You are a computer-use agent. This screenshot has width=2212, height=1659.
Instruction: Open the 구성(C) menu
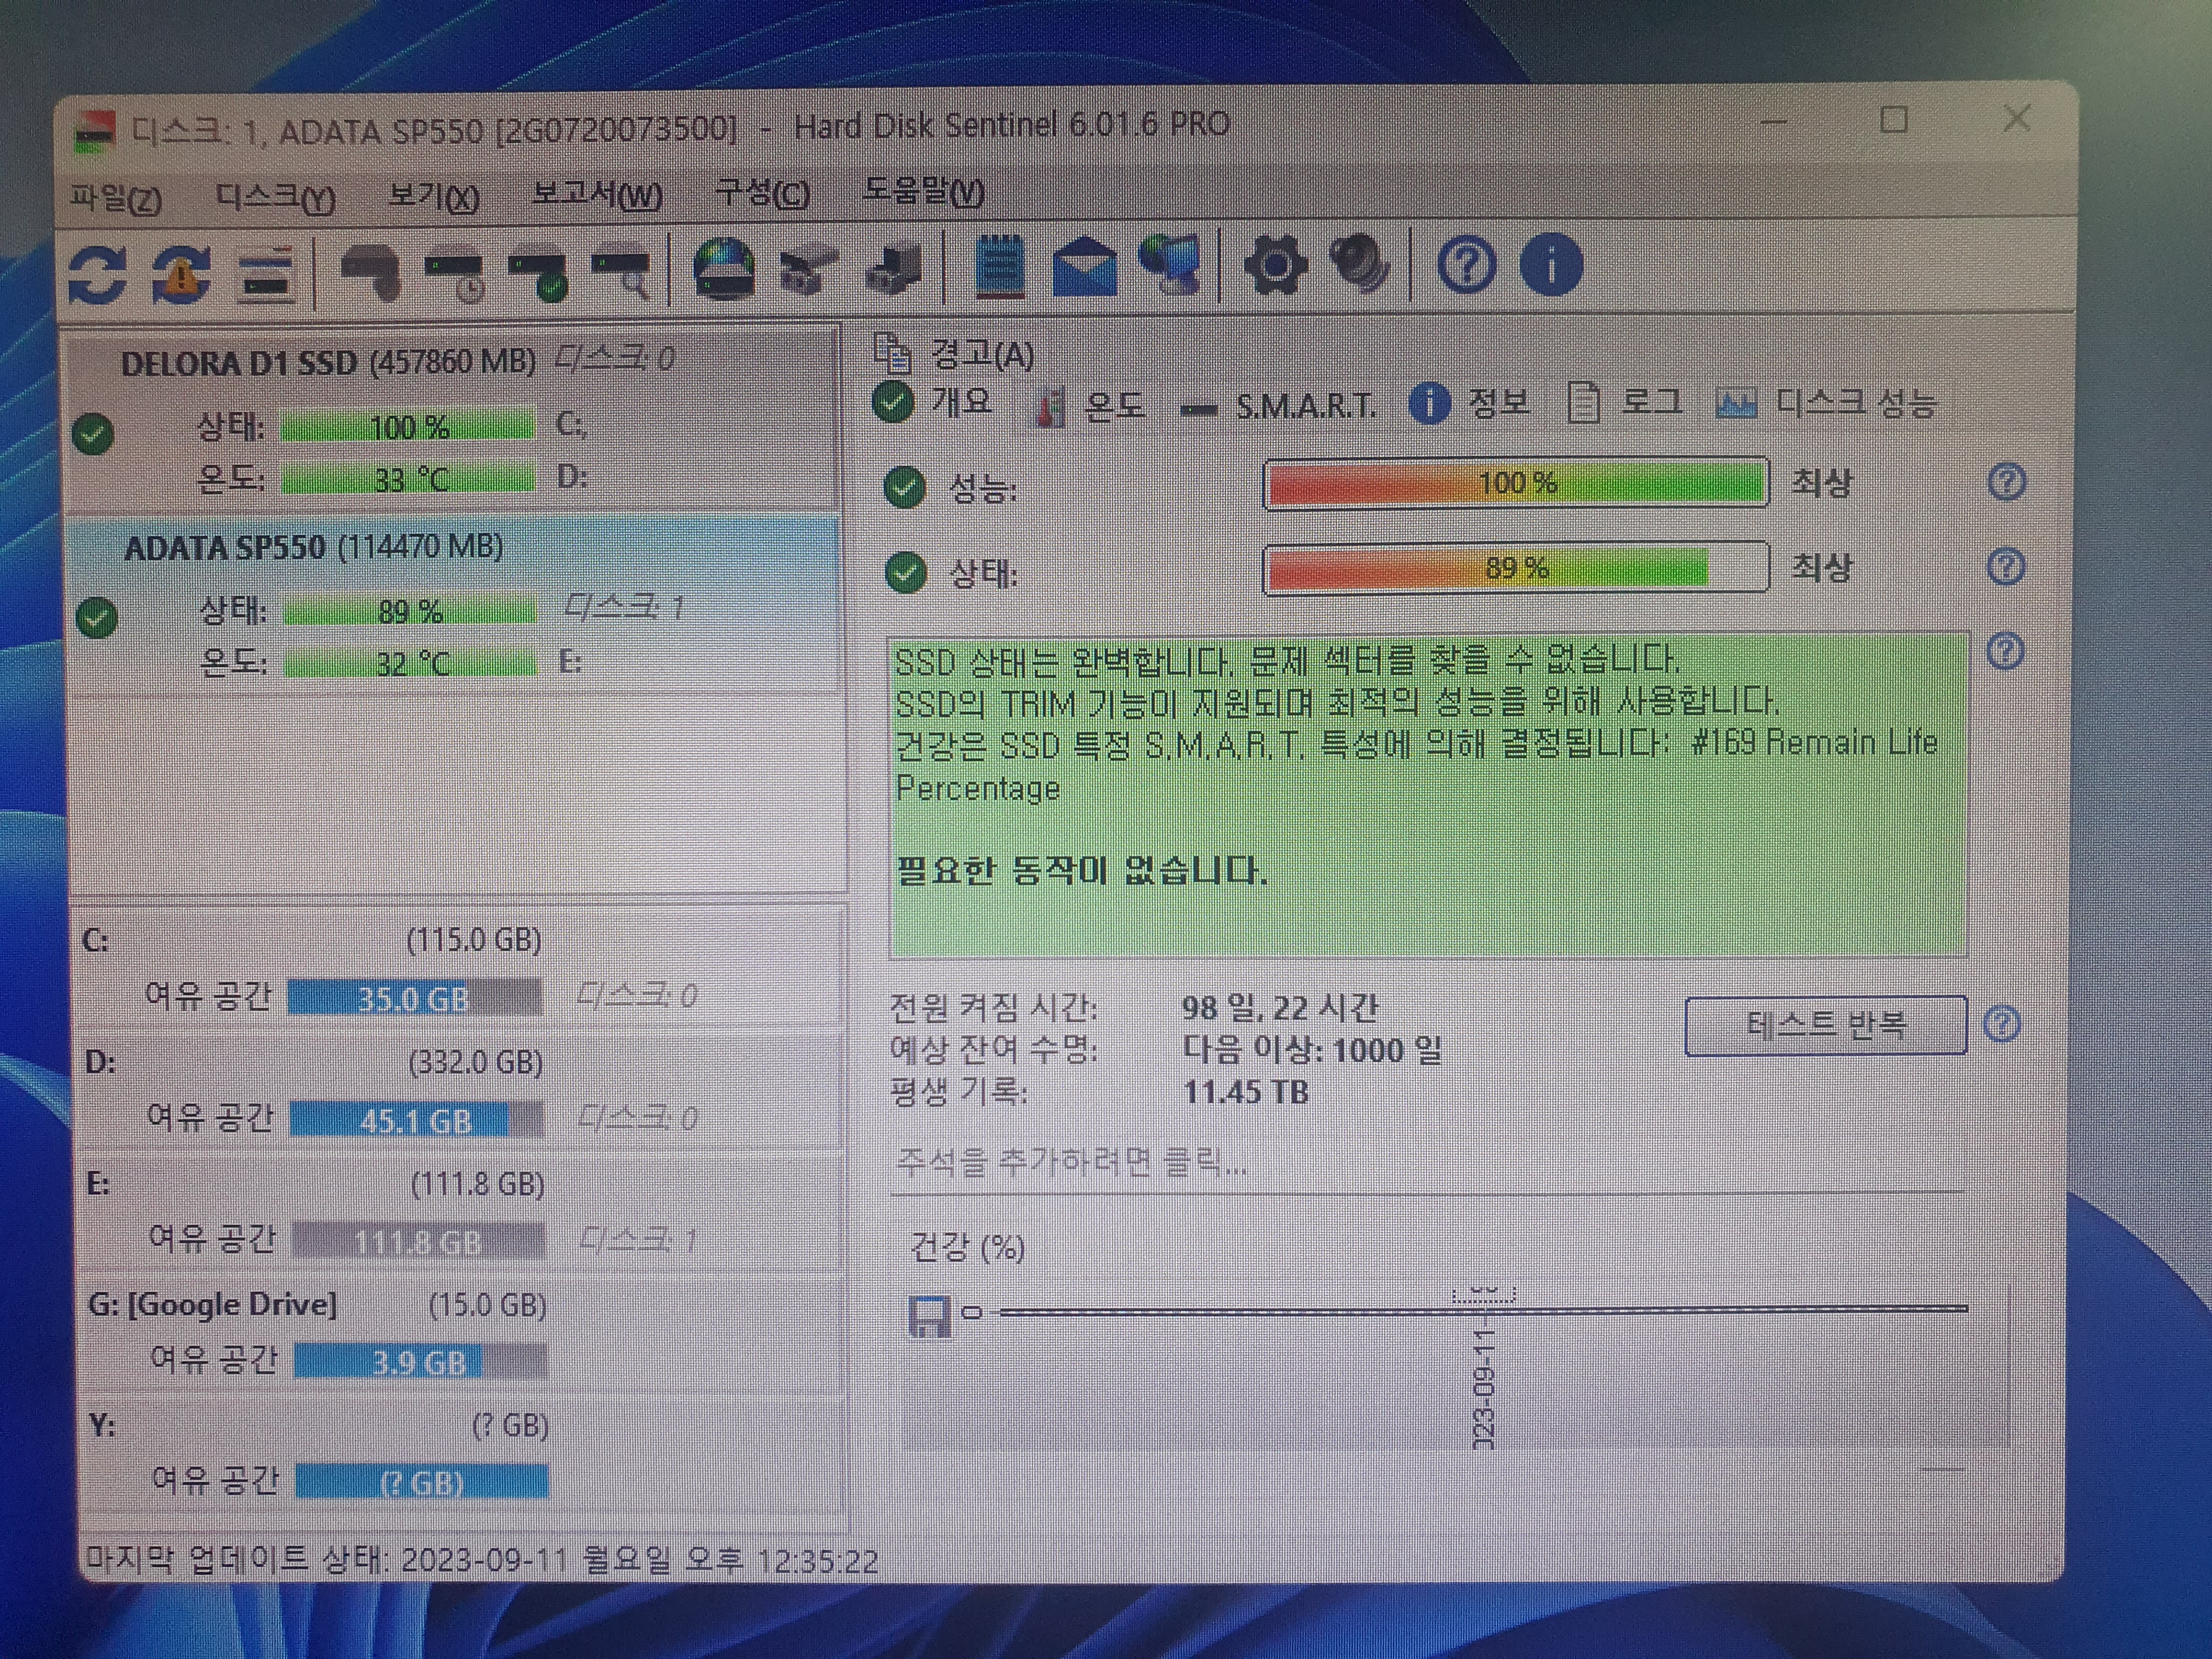762,192
